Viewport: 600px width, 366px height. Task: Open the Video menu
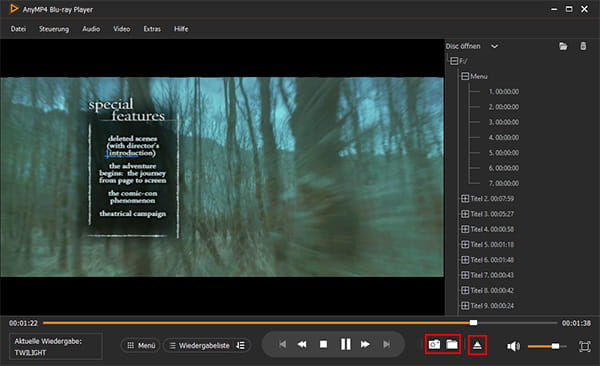coord(121,29)
